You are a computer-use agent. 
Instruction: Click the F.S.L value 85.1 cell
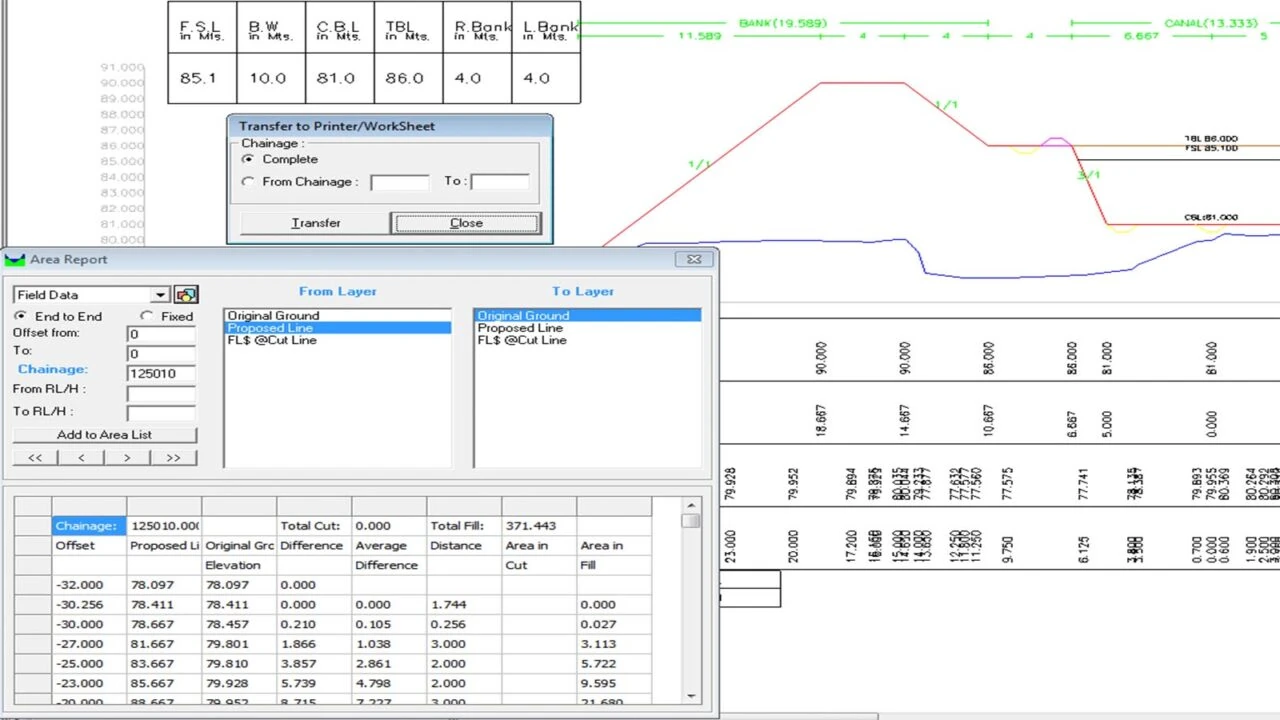pyautogui.click(x=202, y=78)
